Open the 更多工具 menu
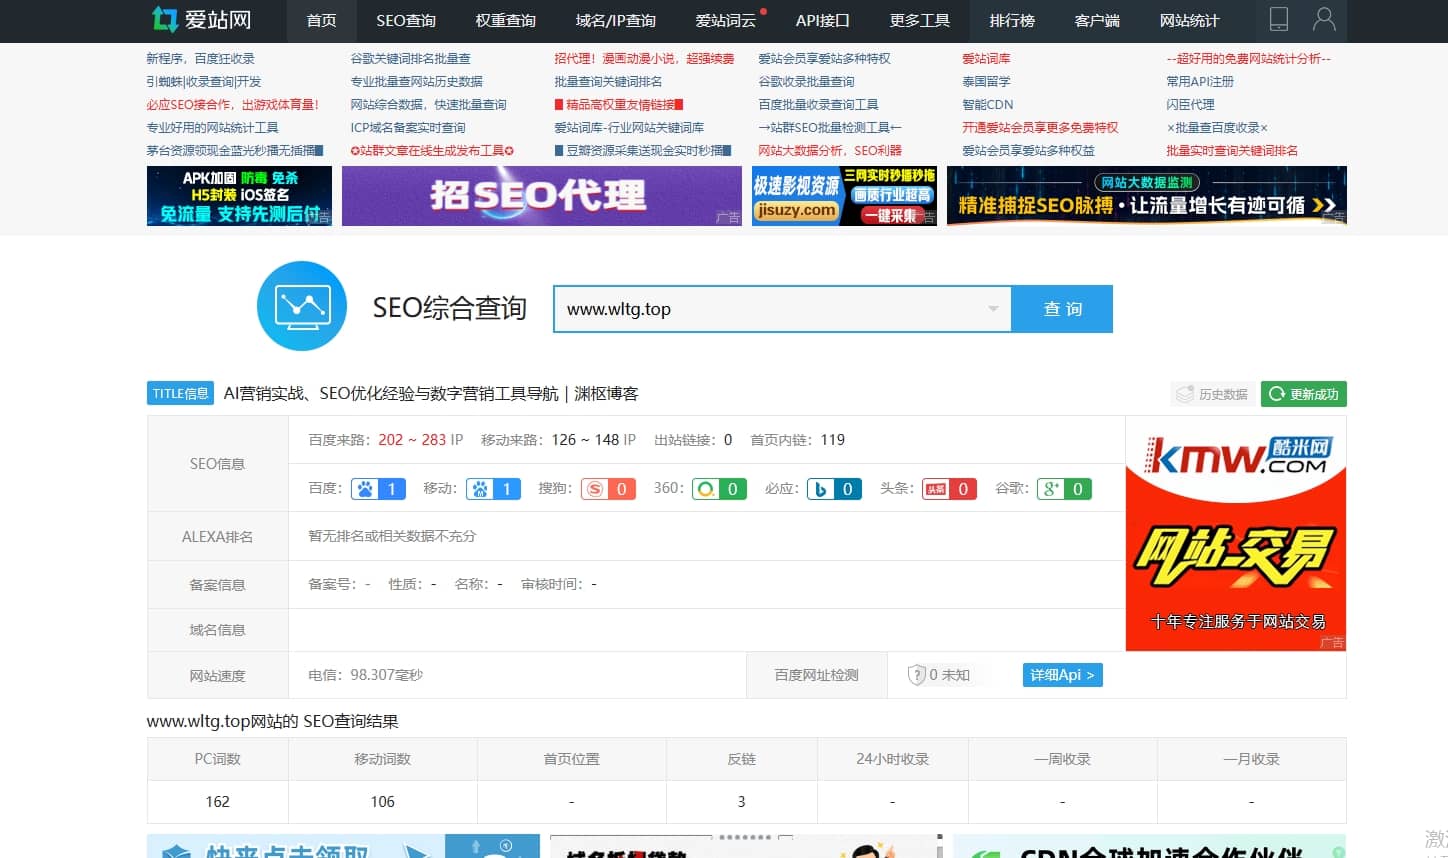 coord(918,20)
